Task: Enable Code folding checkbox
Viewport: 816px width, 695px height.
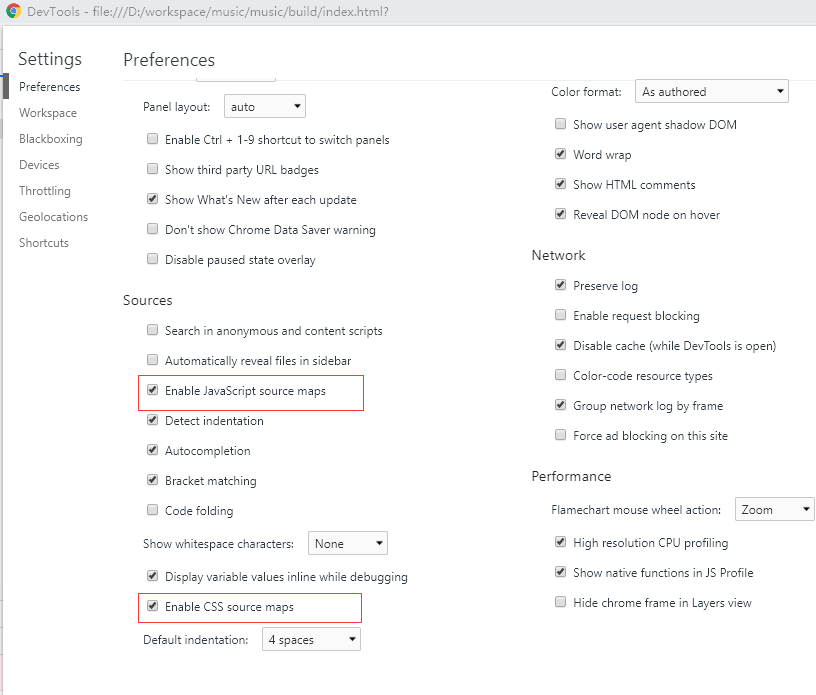Action: pyautogui.click(x=152, y=510)
